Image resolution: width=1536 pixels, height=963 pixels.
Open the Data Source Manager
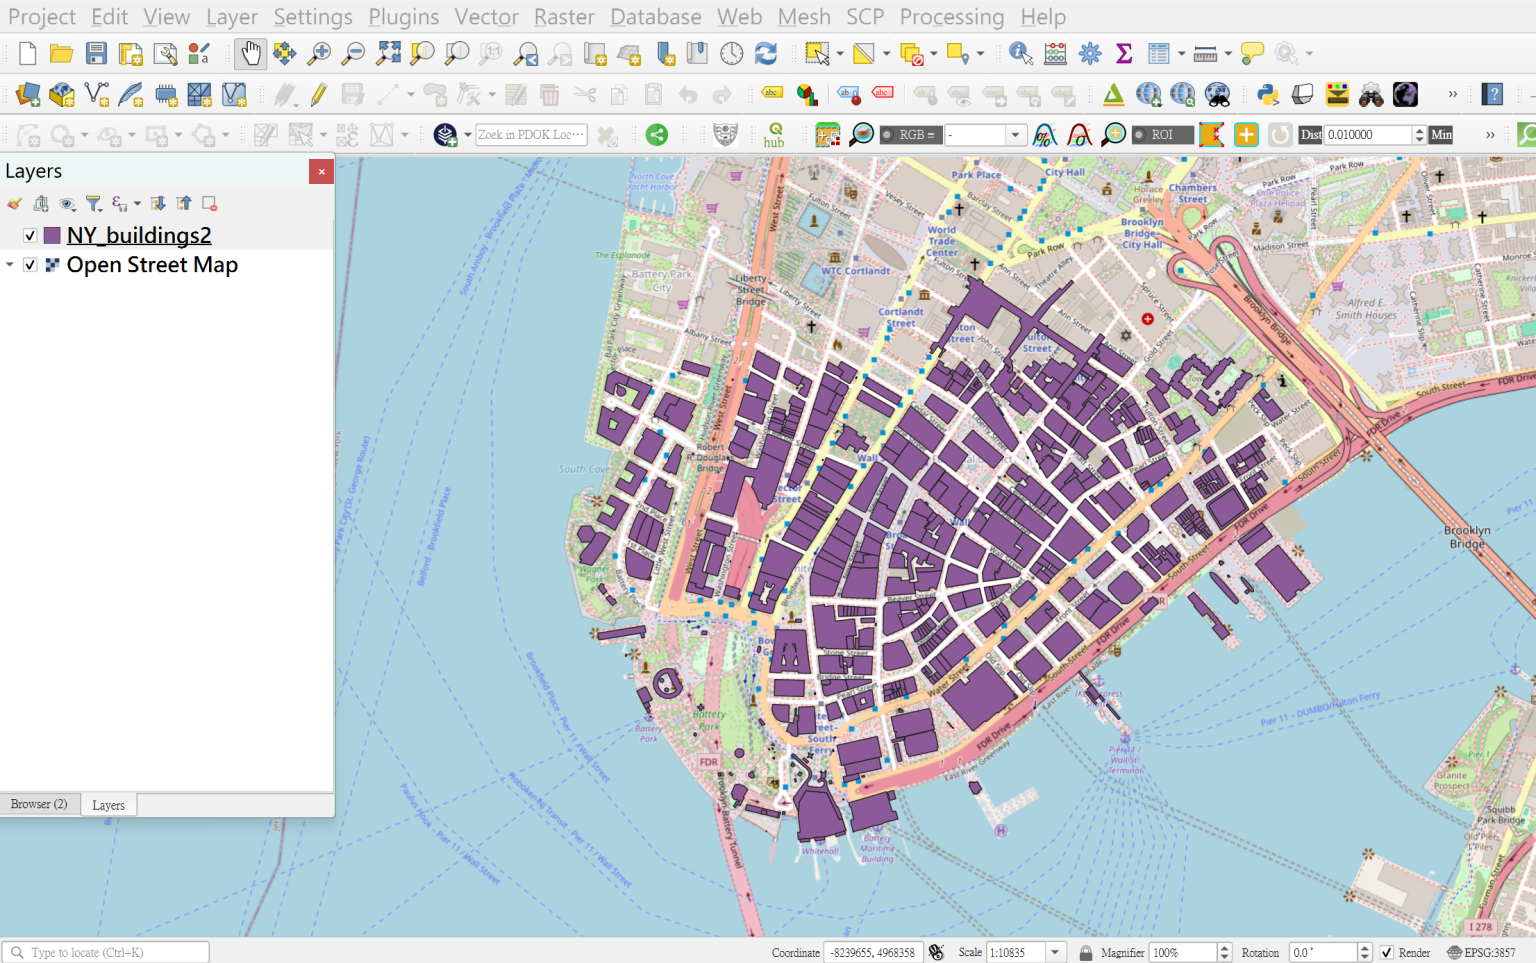(x=27, y=94)
